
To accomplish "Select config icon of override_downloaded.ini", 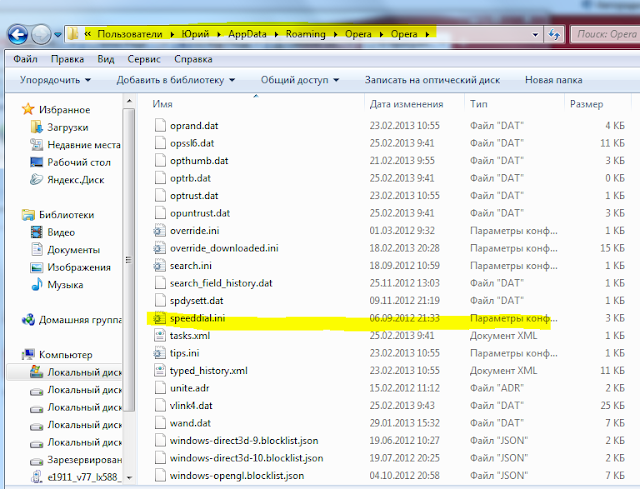I will [x=159, y=248].
